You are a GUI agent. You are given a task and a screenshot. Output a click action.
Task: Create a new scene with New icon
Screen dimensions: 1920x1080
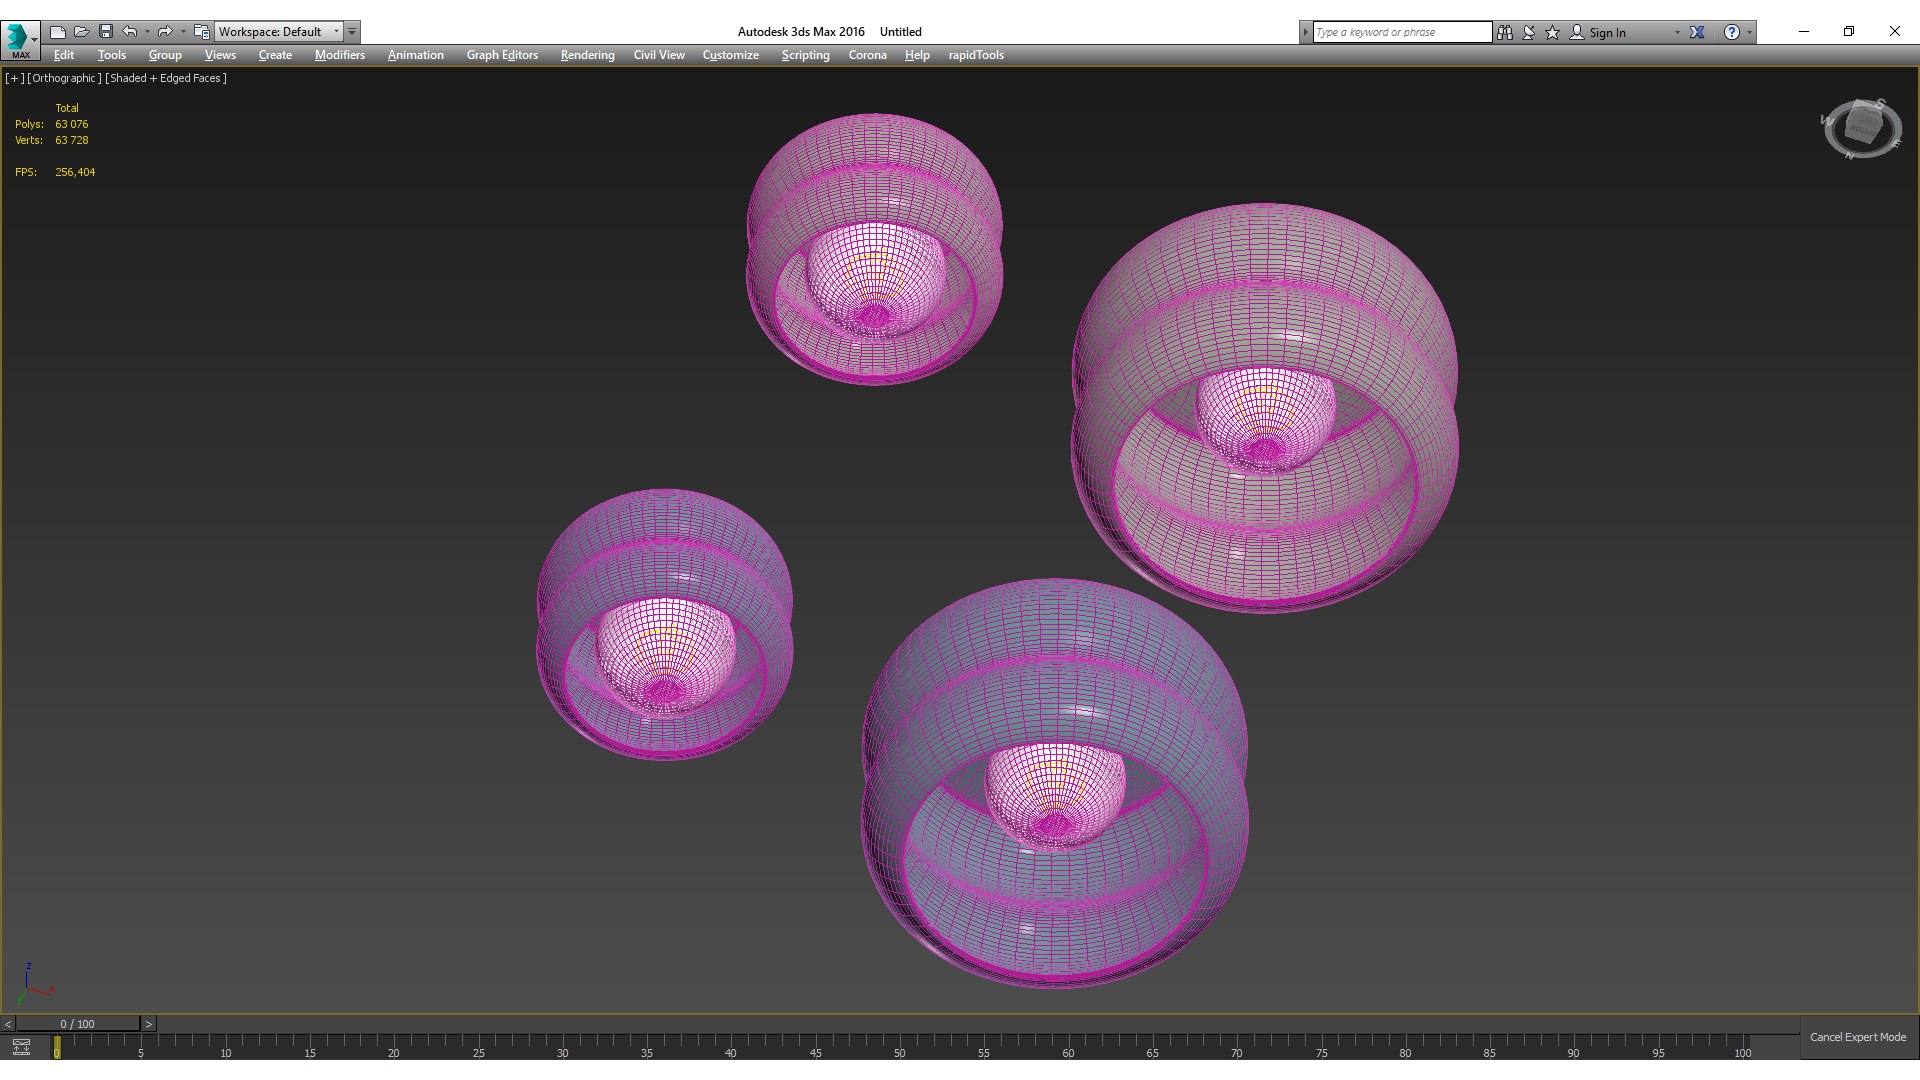(58, 32)
